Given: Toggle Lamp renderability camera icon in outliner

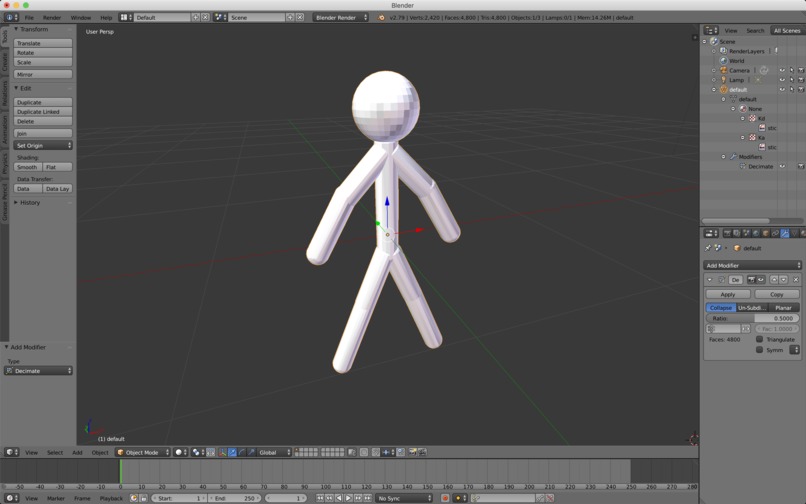Looking at the screenshot, I should pyautogui.click(x=801, y=80).
